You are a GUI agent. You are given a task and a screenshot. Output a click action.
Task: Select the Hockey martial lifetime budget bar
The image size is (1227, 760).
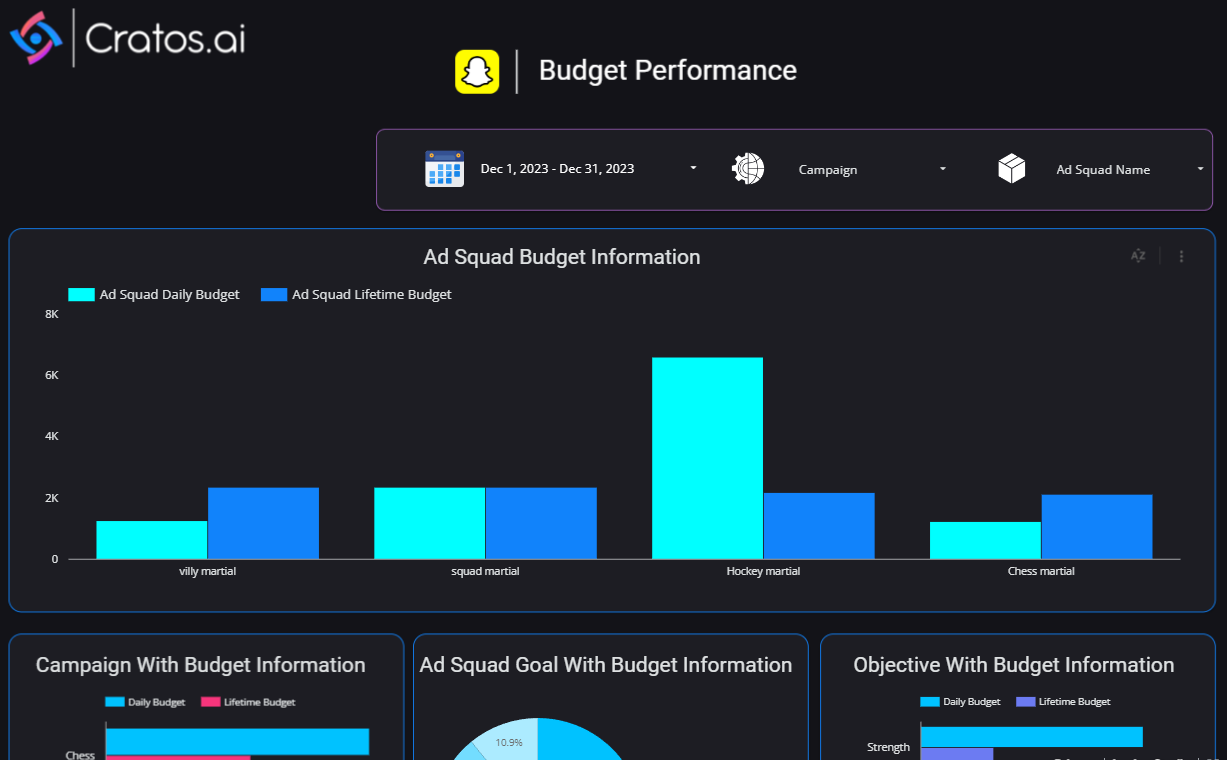pyautogui.click(x=819, y=526)
